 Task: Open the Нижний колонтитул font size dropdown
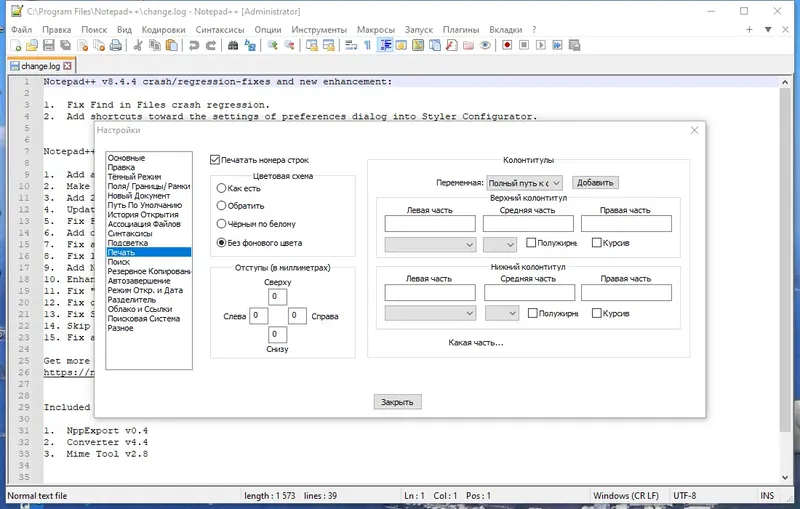pyautogui.click(x=502, y=313)
